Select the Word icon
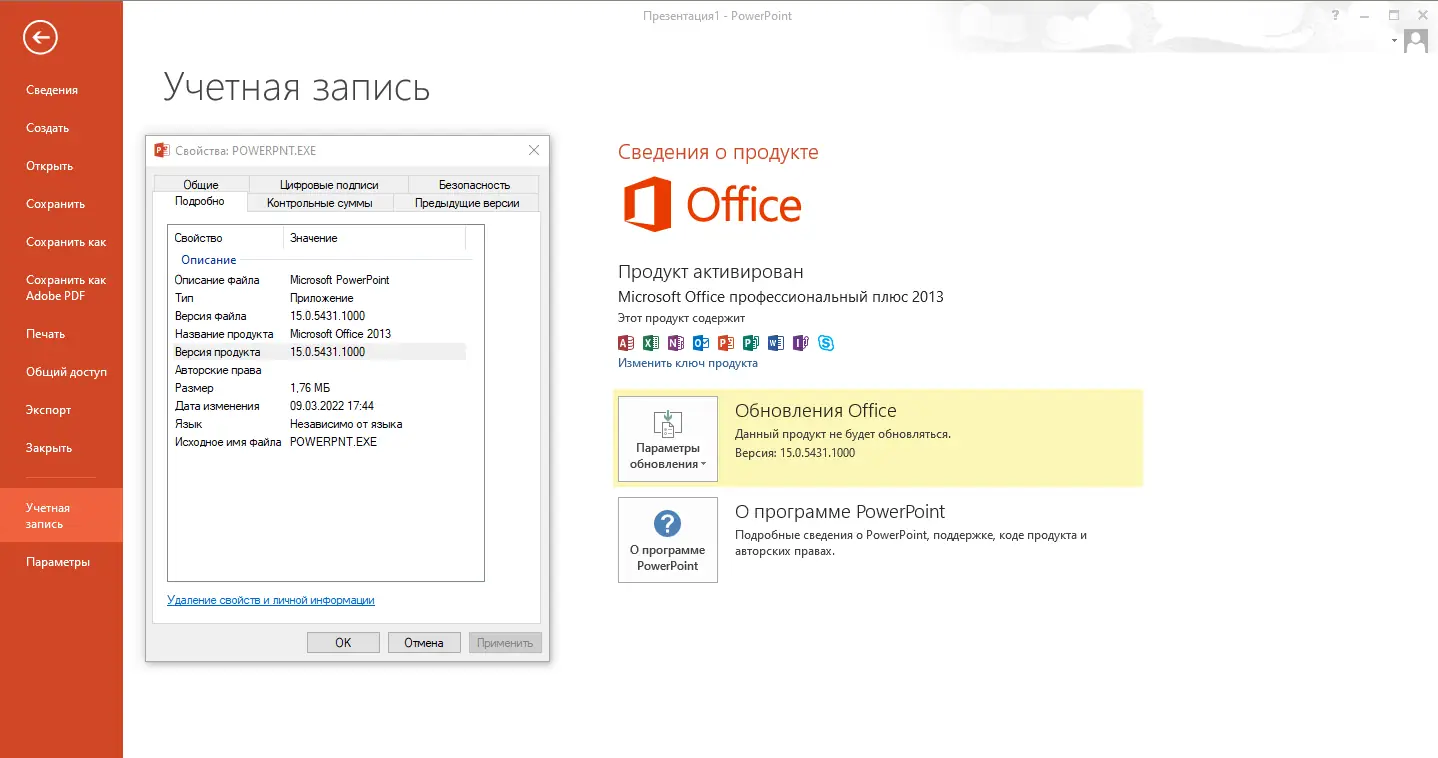The height and width of the screenshot is (758, 1438). tap(776, 342)
